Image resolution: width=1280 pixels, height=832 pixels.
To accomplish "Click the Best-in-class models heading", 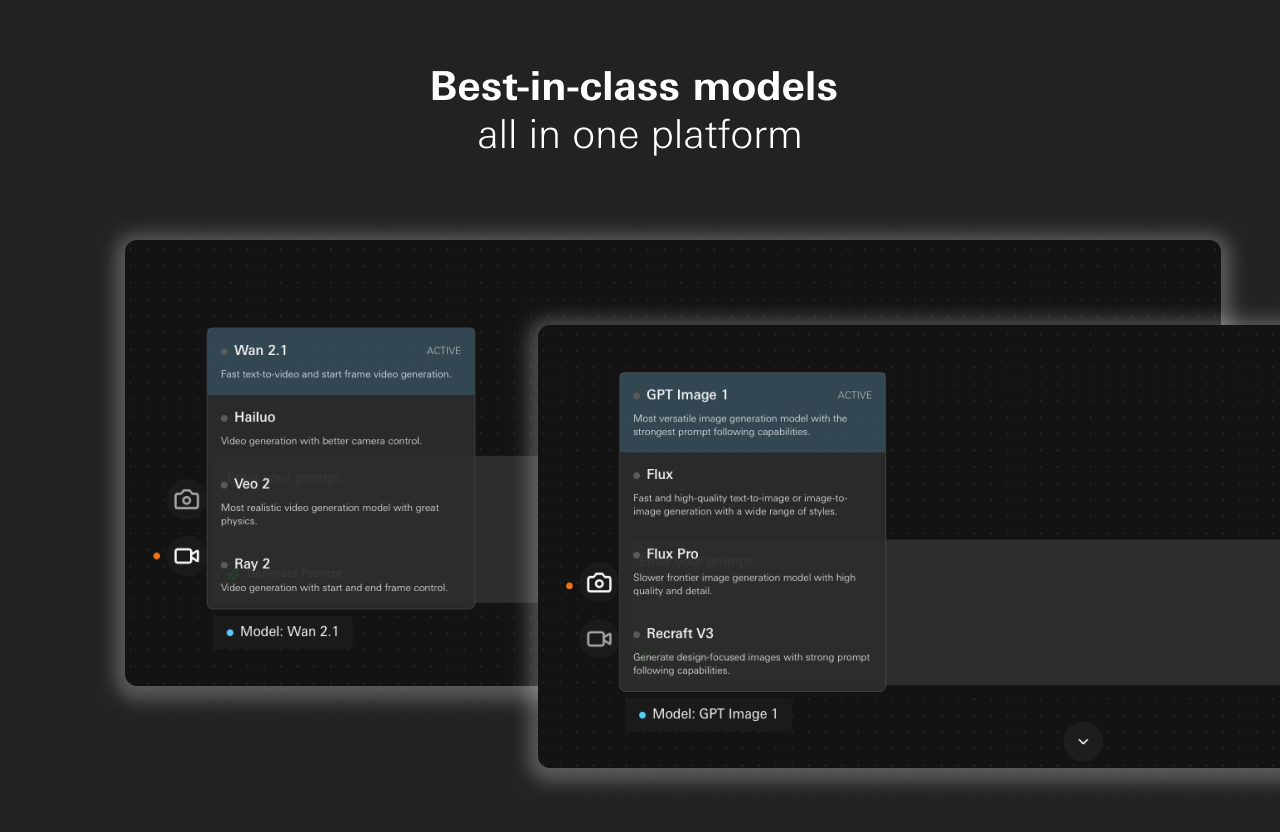I will click(x=634, y=87).
